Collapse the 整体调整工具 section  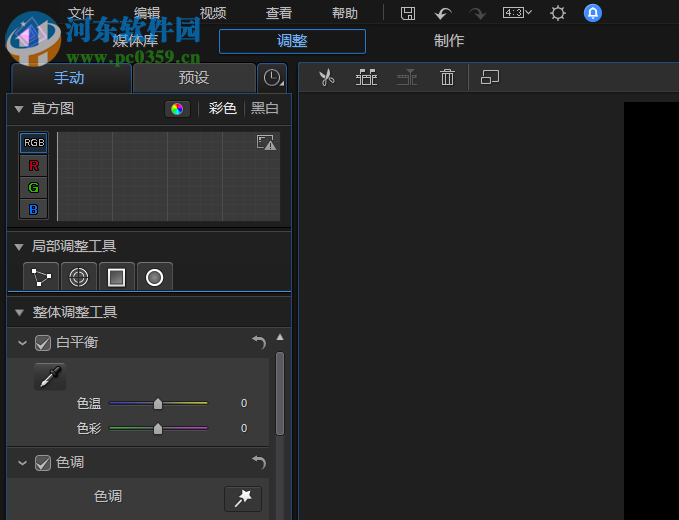[x=19, y=312]
